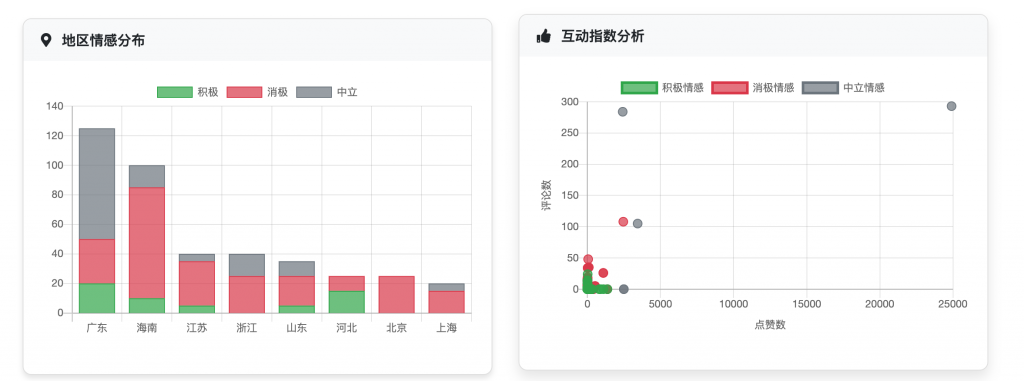The width and height of the screenshot is (1024, 381).
Task: Click the 山东 x-axis label
Action: (x=296, y=328)
